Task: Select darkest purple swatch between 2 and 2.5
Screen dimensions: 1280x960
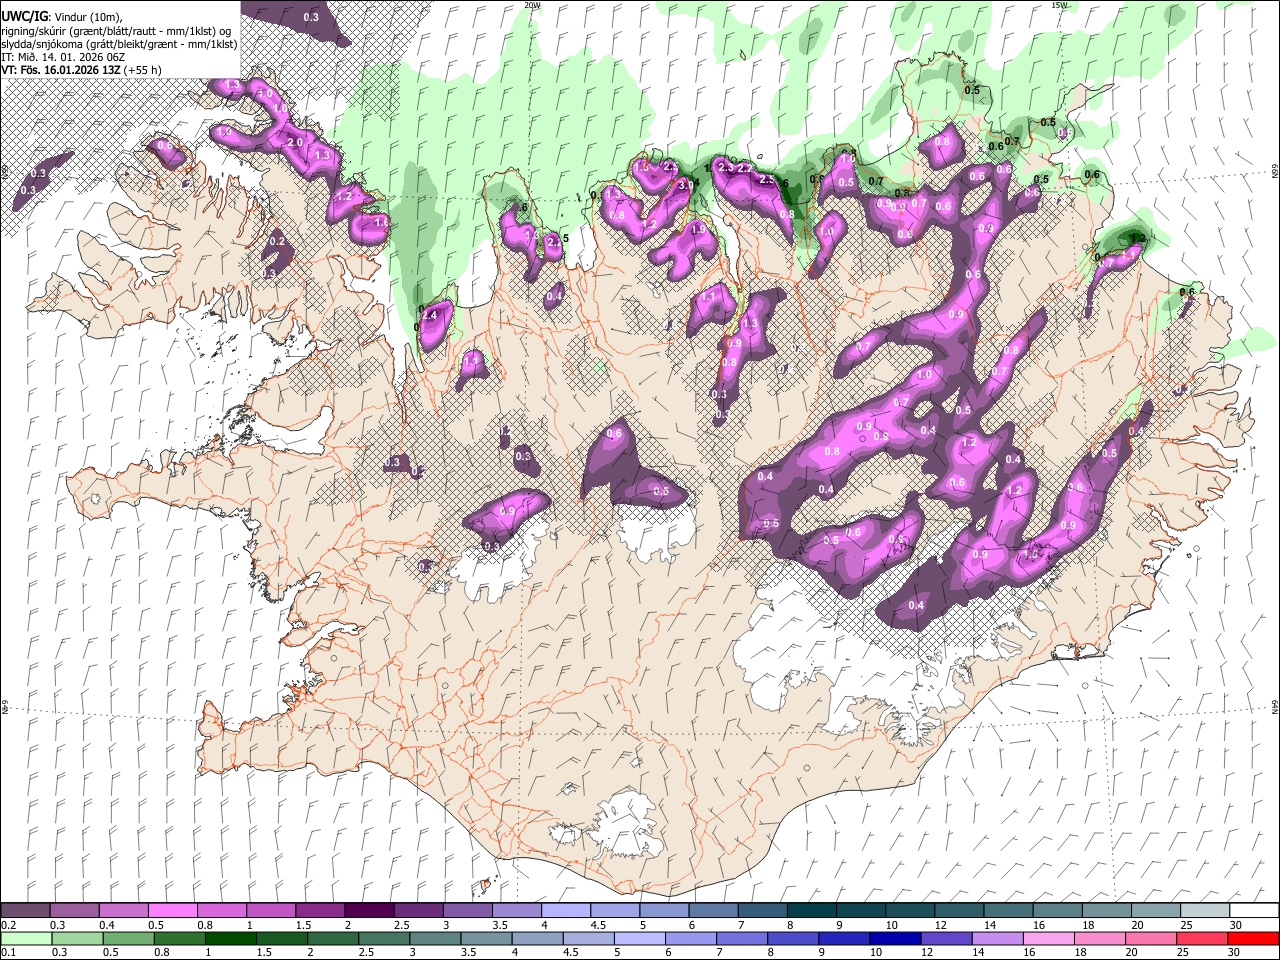Action: pyautogui.click(x=369, y=911)
